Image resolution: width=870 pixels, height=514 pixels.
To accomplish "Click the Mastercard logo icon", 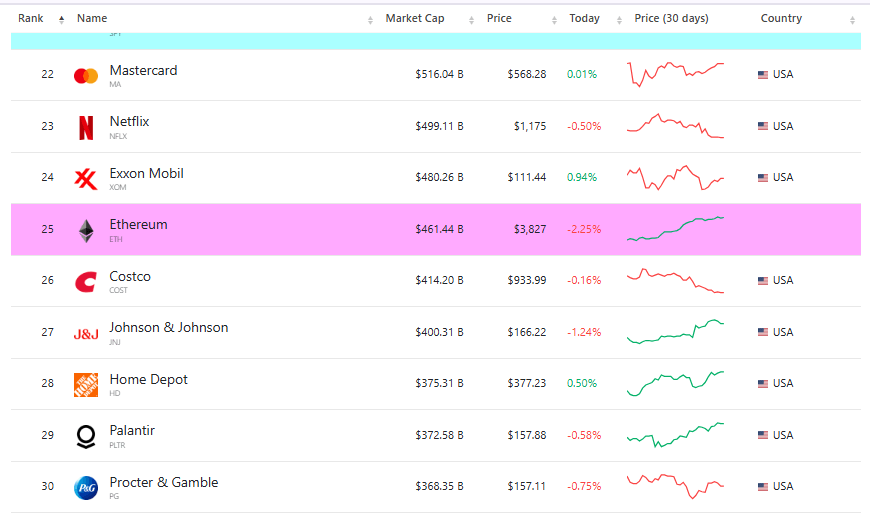I will (86, 76).
